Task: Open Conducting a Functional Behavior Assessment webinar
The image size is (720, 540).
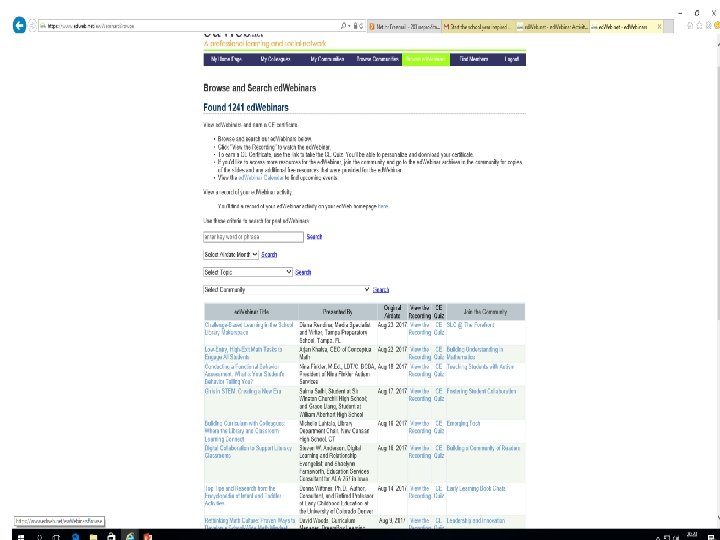Action: (x=244, y=374)
